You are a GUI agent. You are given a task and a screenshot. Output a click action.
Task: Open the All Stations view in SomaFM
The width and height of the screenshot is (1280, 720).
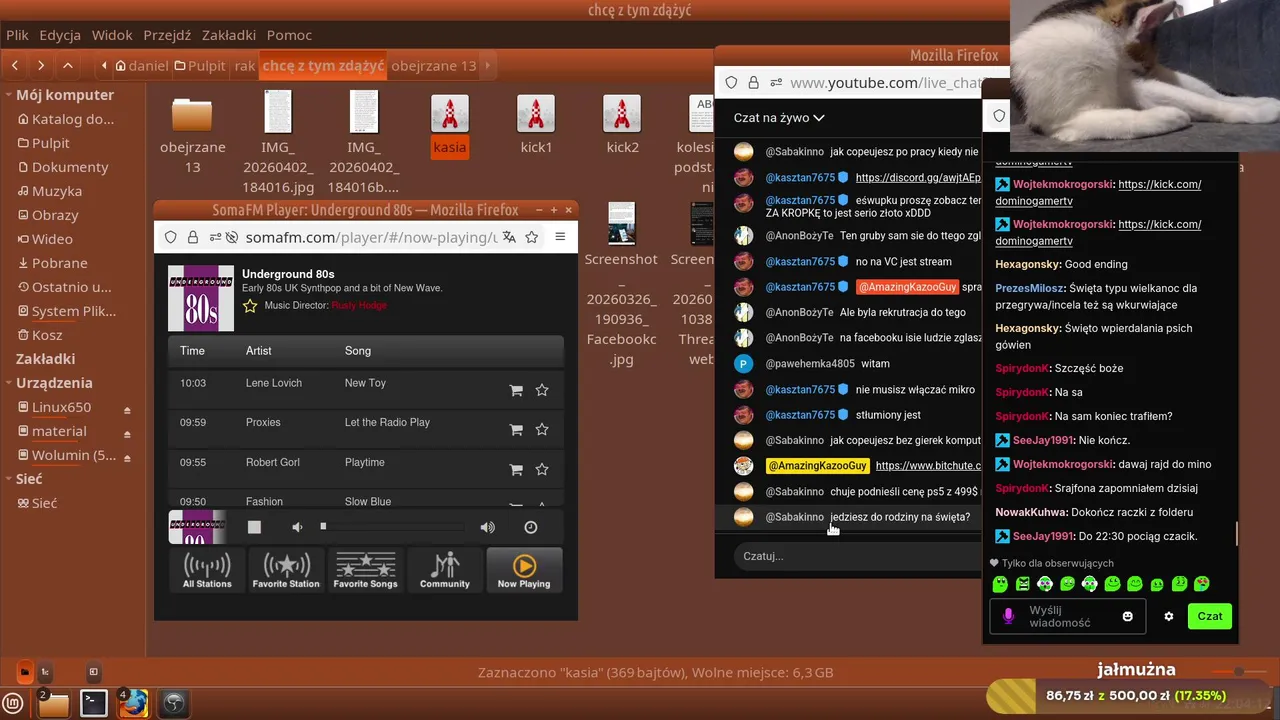click(x=207, y=570)
